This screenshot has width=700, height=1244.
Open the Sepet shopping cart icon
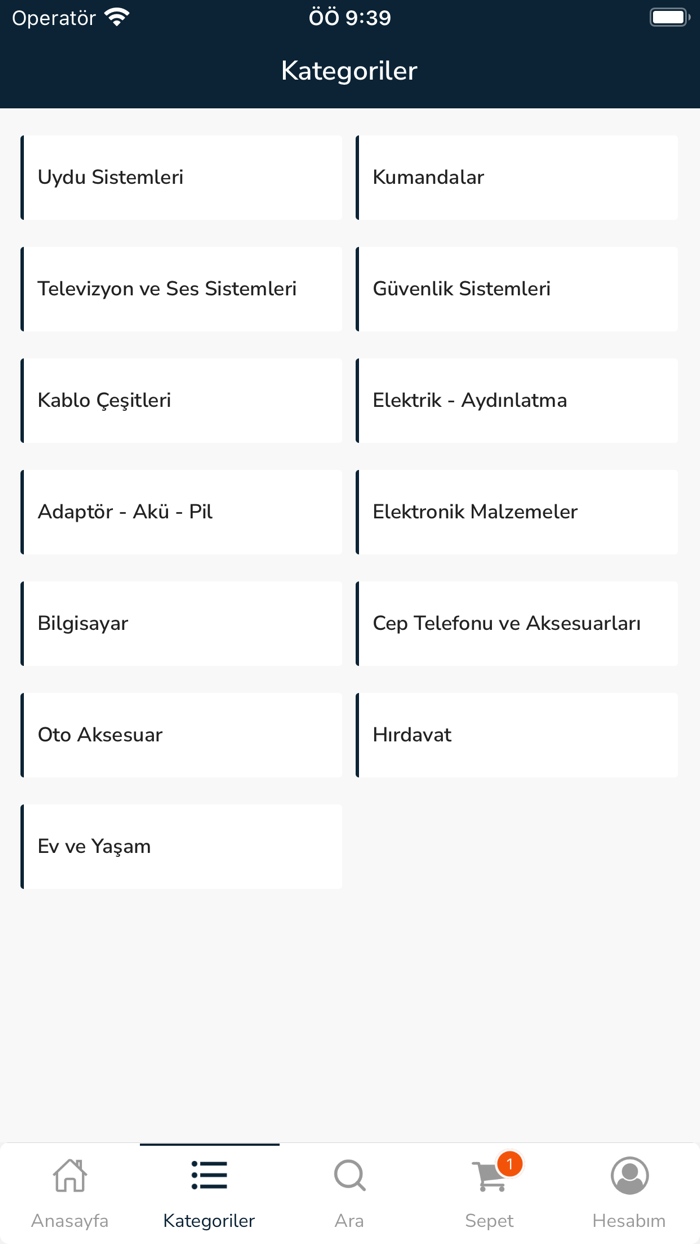pos(489,1178)
